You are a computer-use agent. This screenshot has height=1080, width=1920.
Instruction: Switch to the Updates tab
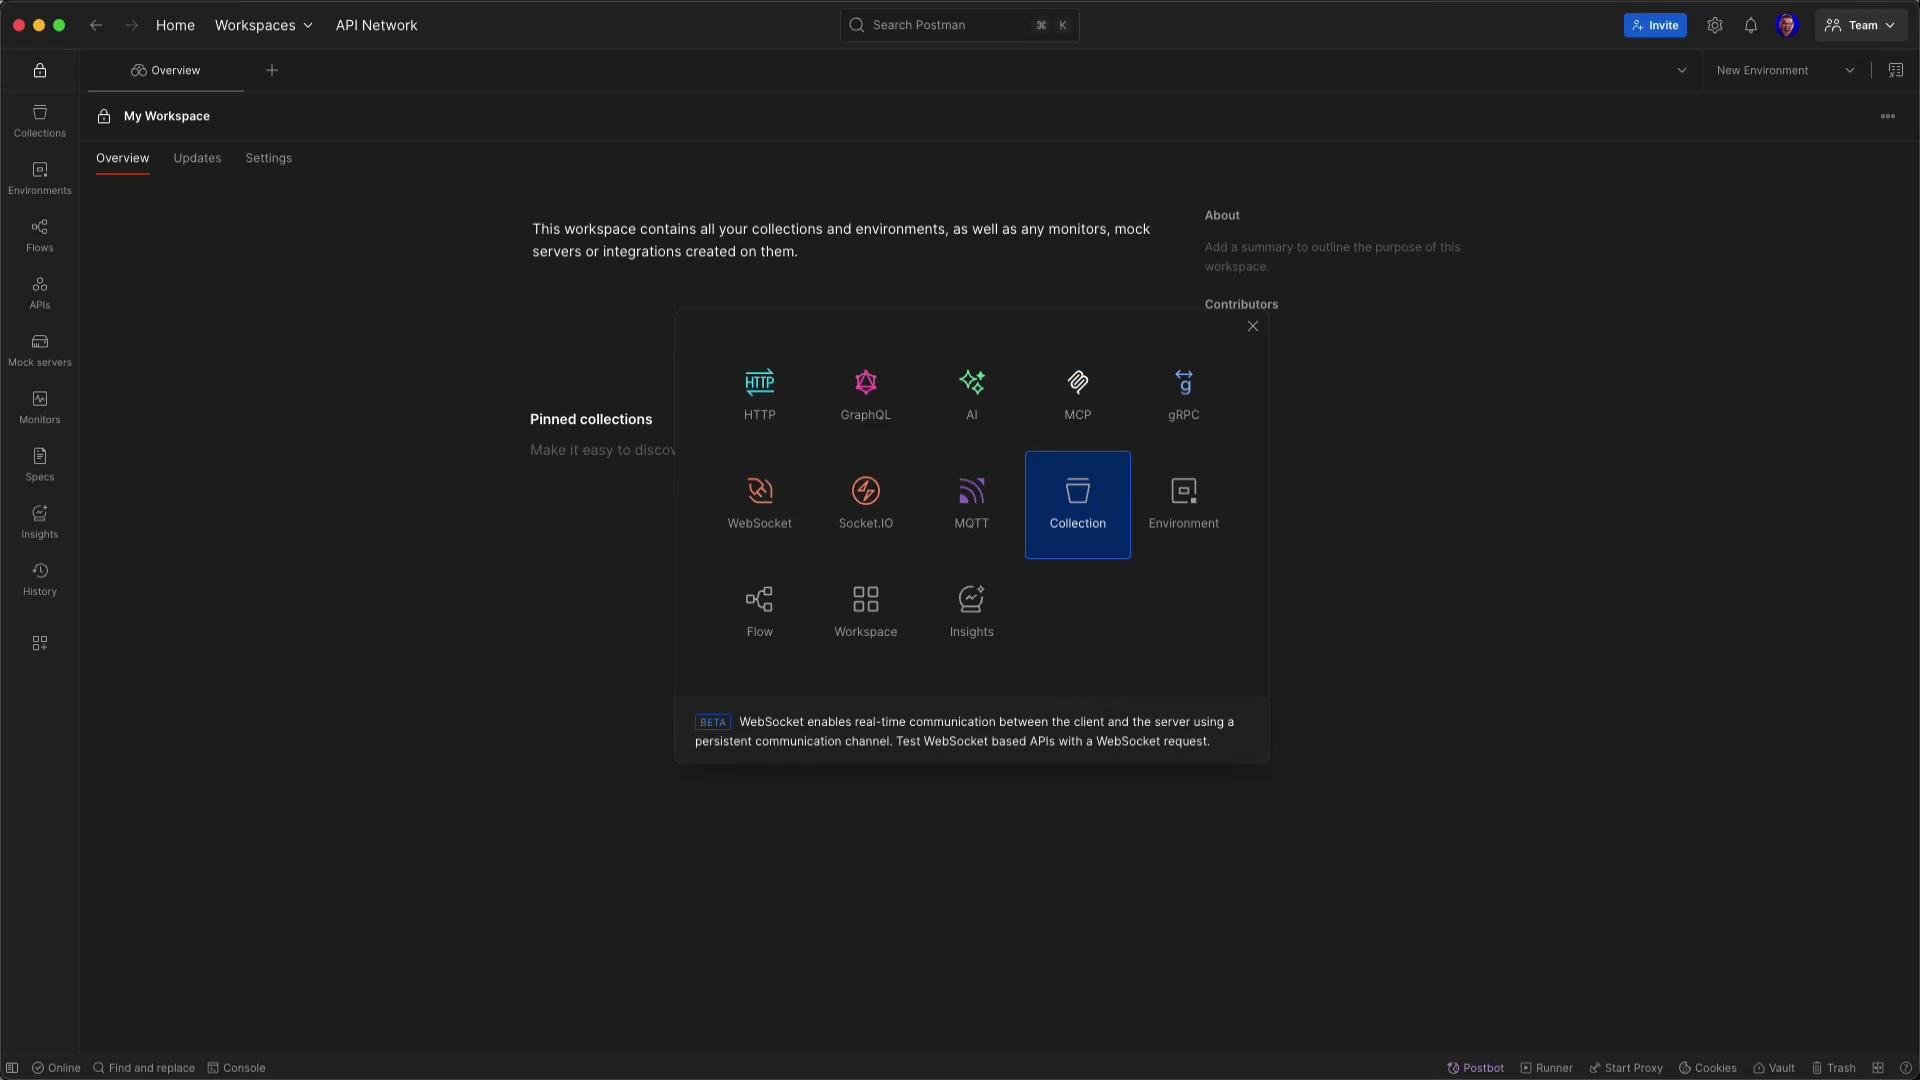click(x=197, y=158)
